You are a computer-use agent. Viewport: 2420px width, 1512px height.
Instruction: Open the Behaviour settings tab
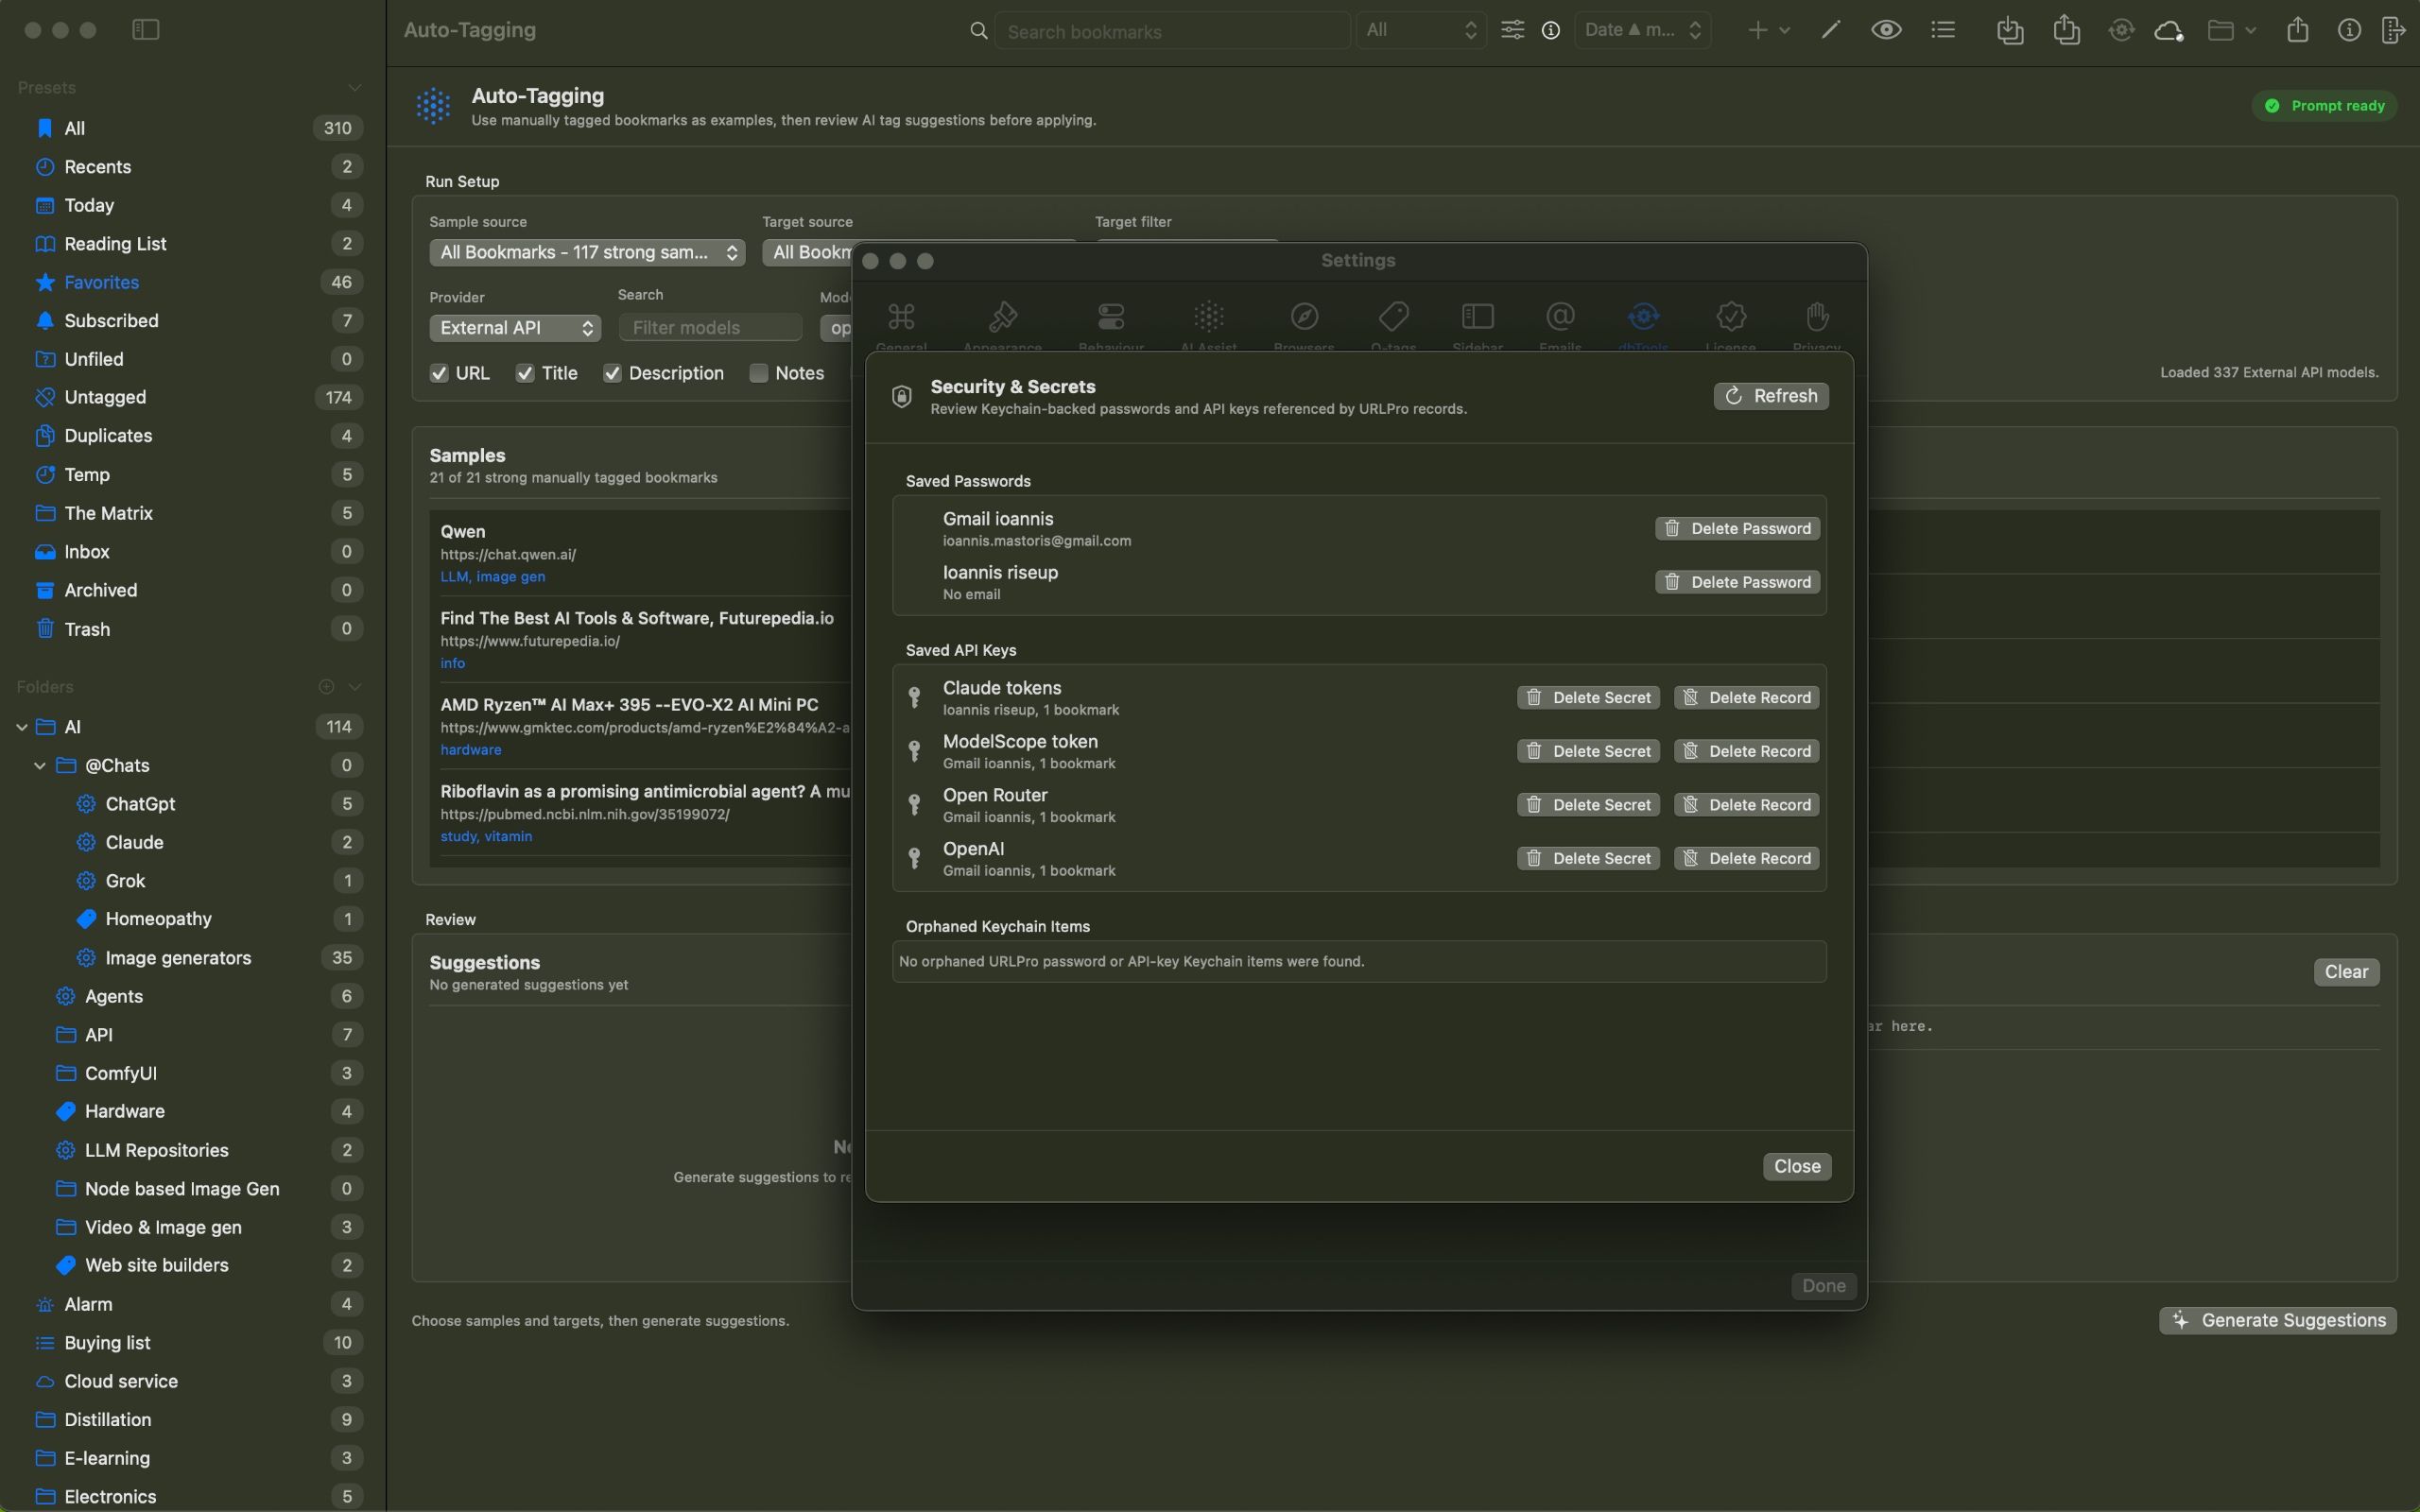pos(1111,325)
